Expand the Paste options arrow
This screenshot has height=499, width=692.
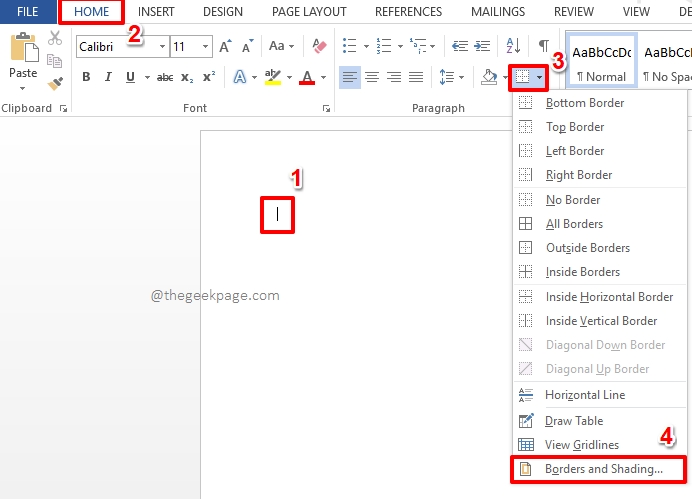(23, 89)
